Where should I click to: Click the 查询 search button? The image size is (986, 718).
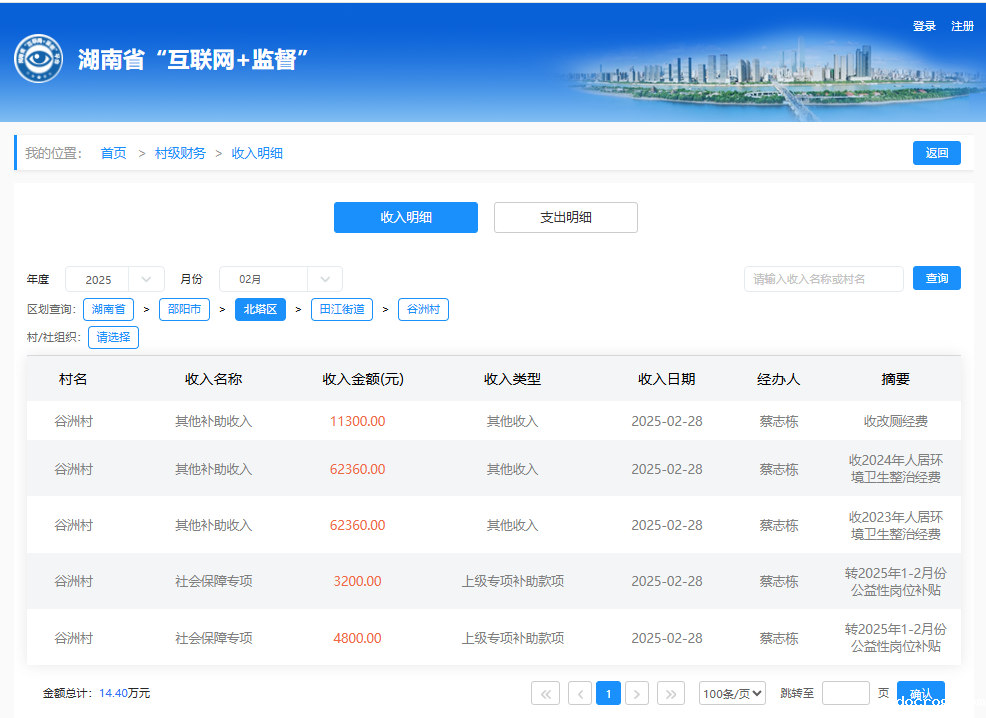(937, 278)
